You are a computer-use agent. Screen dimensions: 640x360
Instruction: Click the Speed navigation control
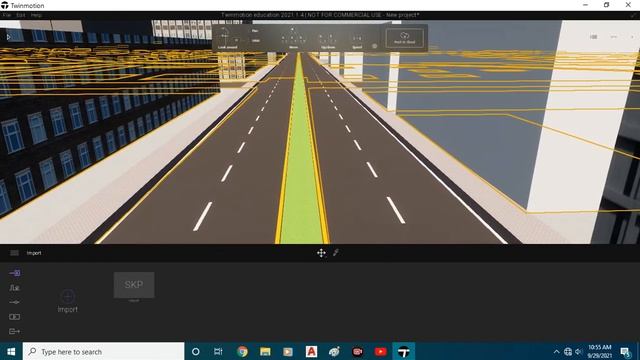click(x=357, y=42)
